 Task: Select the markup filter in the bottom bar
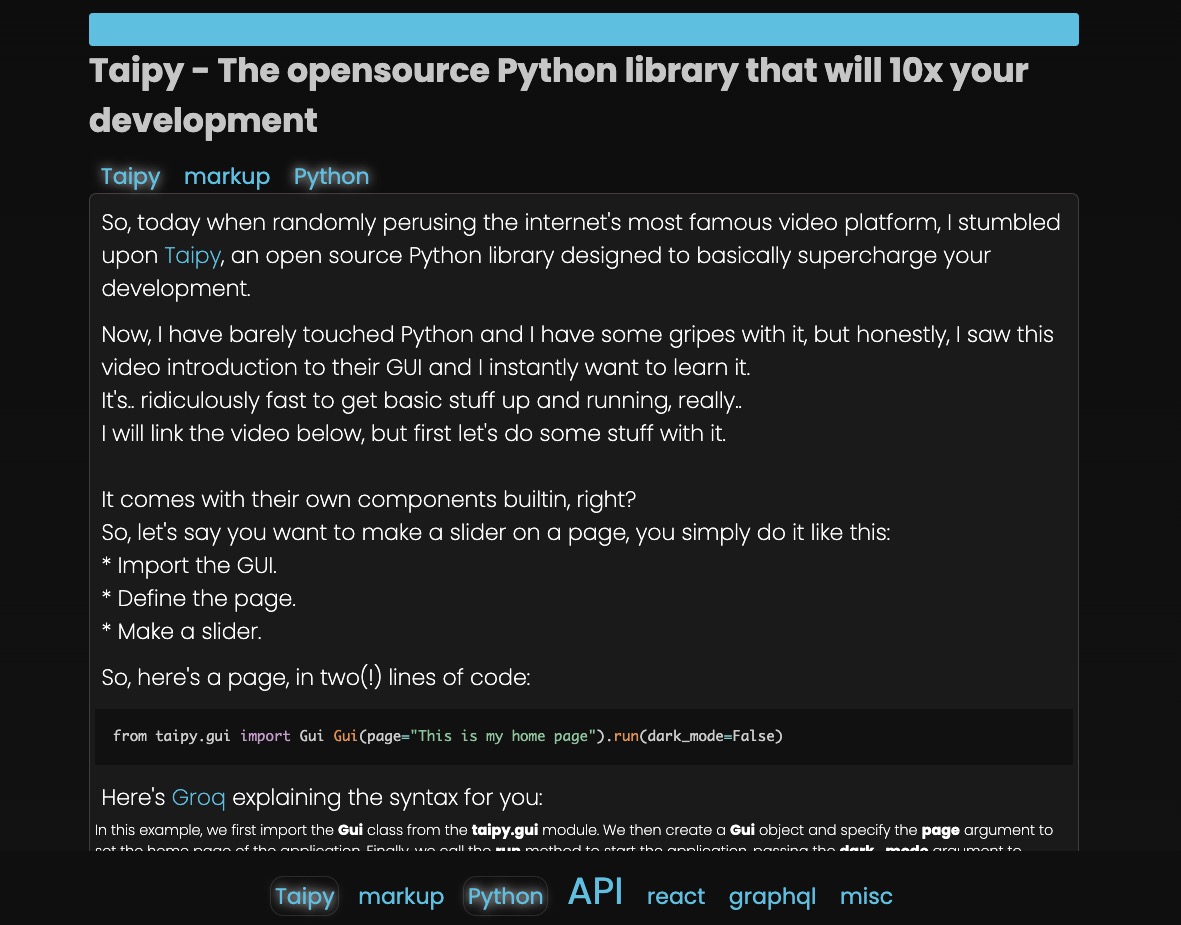[401, 896]
